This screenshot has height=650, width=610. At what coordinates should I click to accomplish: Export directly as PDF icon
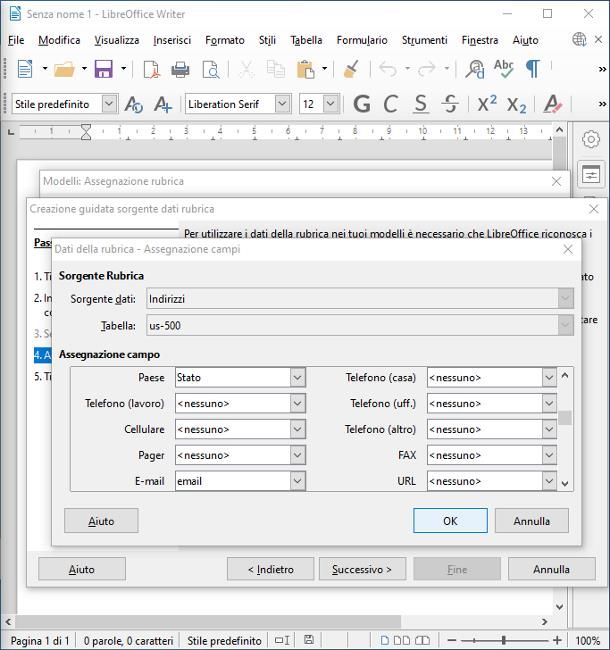pyautogui.click(x=151, y=69)
